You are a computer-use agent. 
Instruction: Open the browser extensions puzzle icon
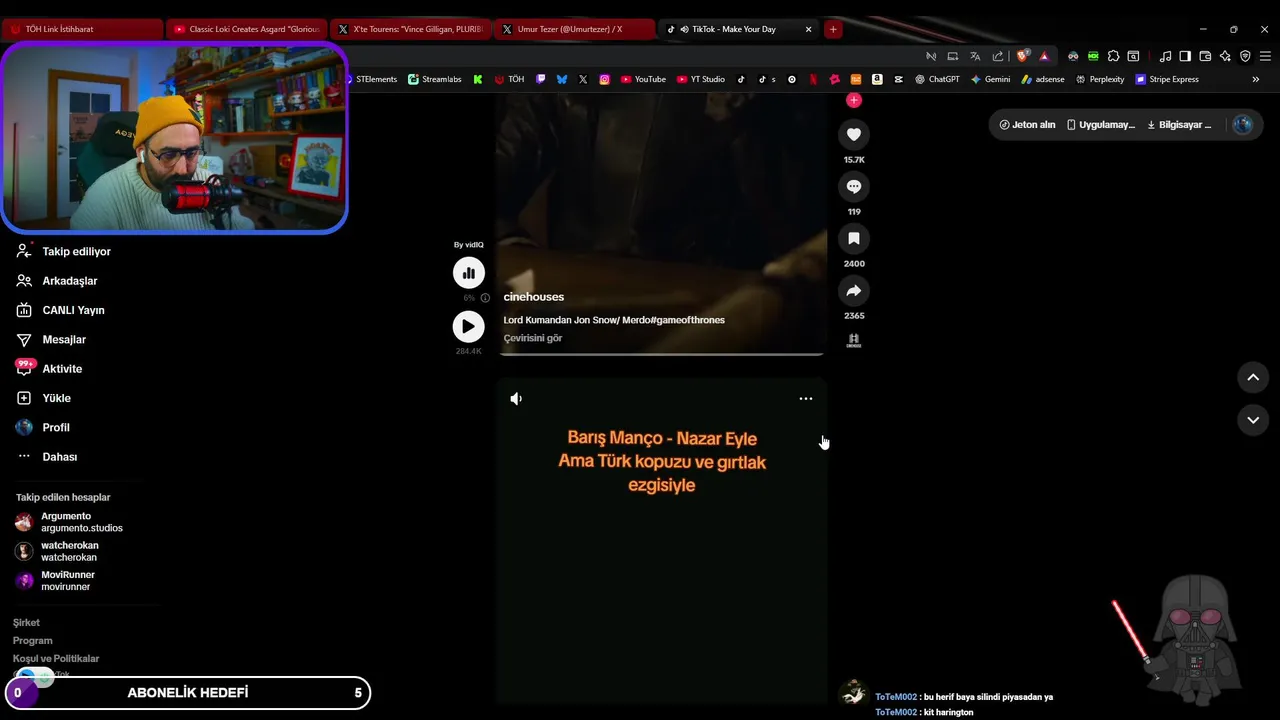[1113, 56]
